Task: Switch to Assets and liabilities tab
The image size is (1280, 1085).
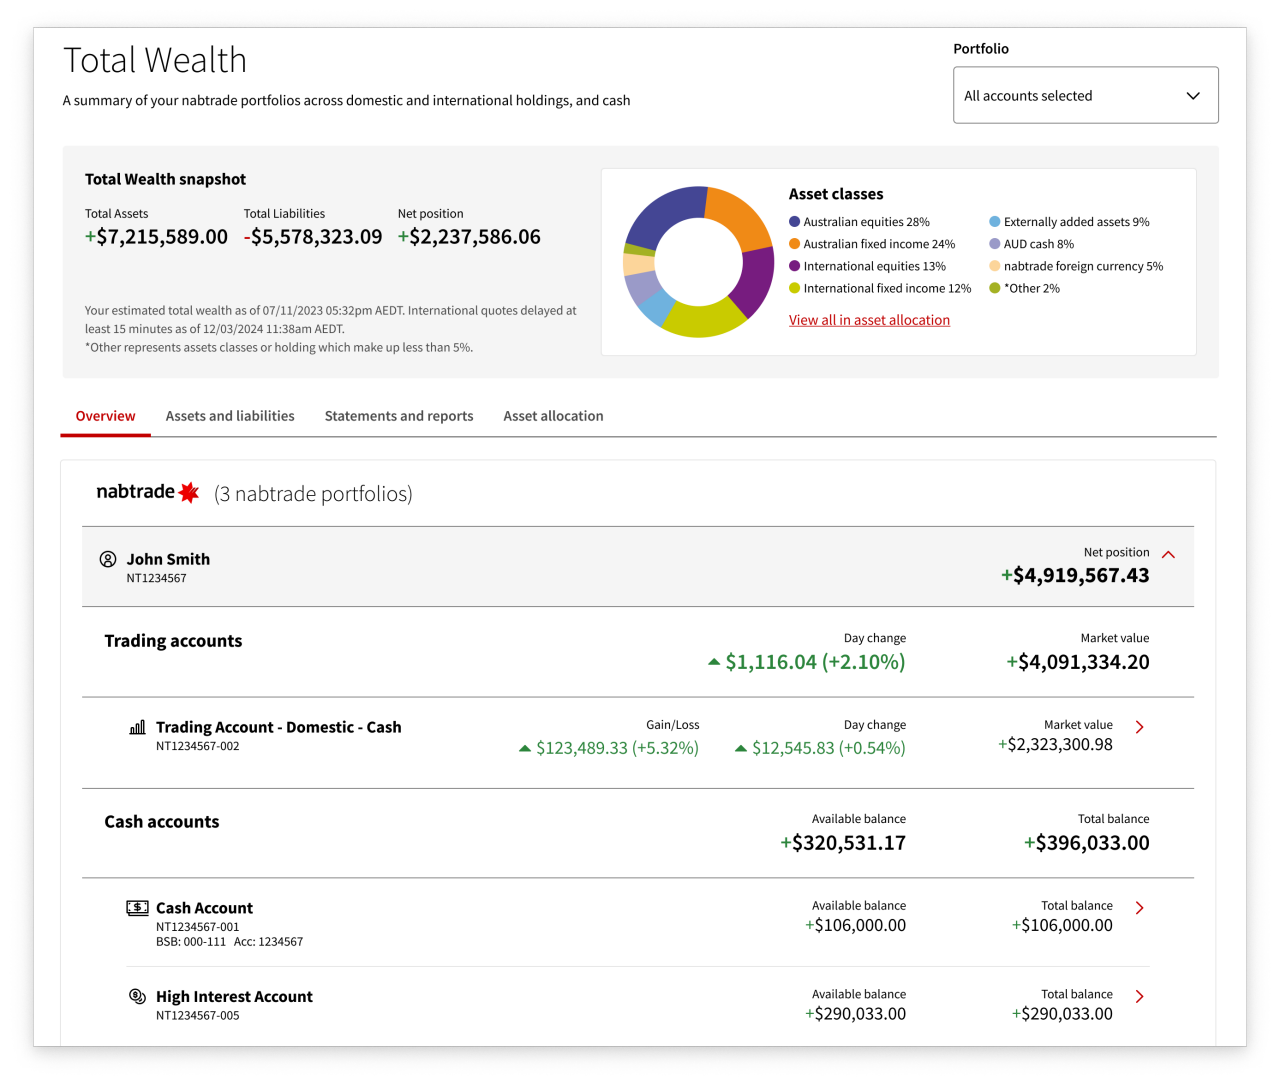Action: (x=230, y=416)
